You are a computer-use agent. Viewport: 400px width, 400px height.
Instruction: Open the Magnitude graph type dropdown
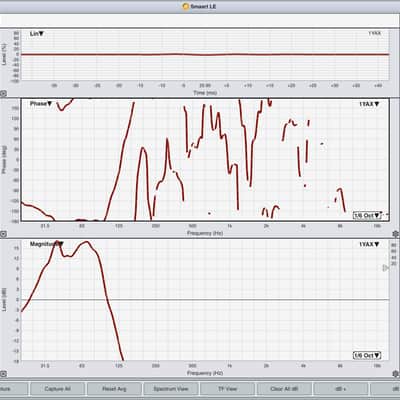click(x=47, y=244)
